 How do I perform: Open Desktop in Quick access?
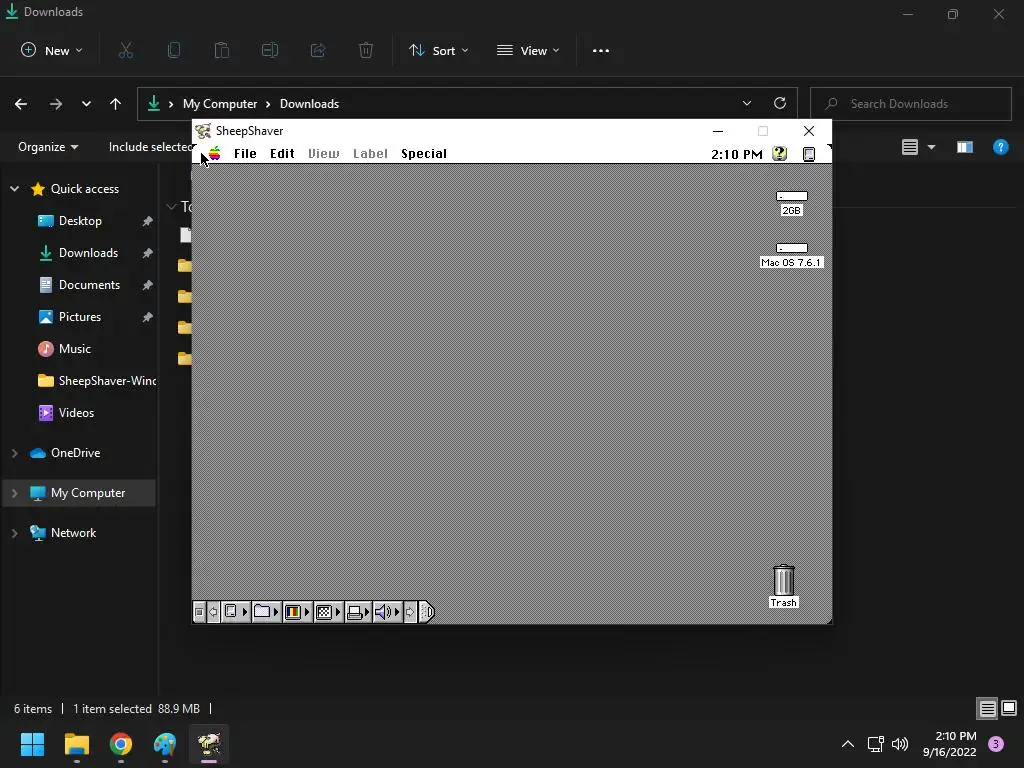click(80, 221)
